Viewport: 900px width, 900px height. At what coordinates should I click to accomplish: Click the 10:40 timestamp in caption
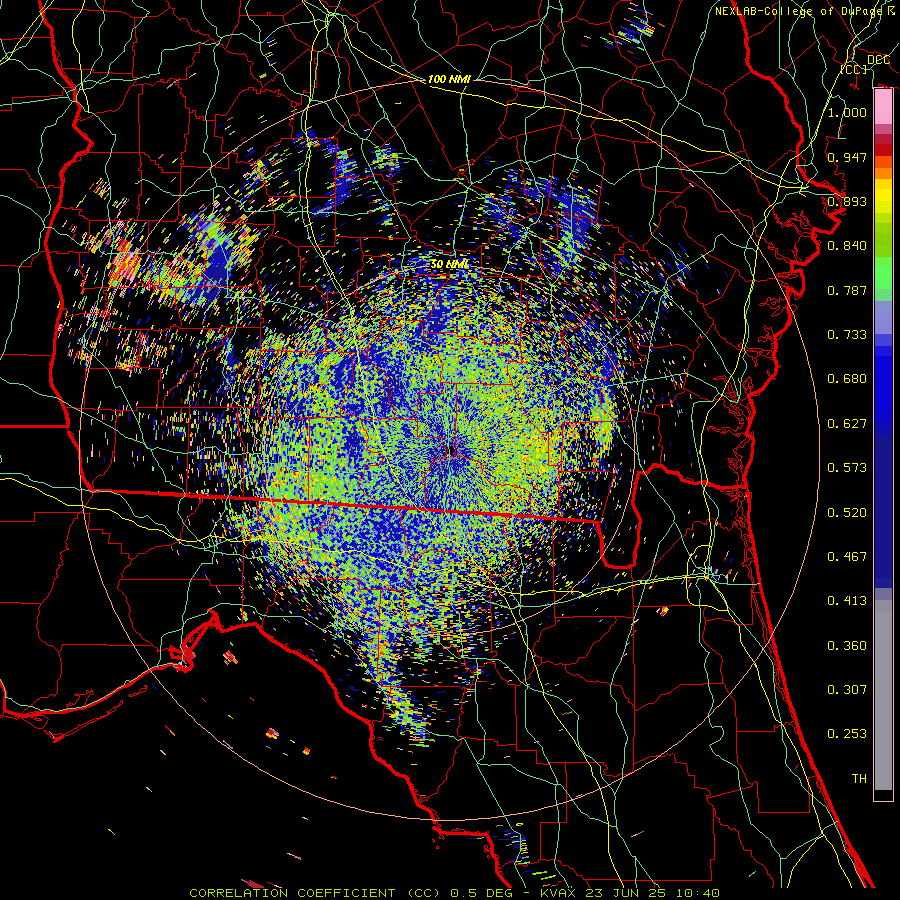pyautogui.click(x=697, y=893)
